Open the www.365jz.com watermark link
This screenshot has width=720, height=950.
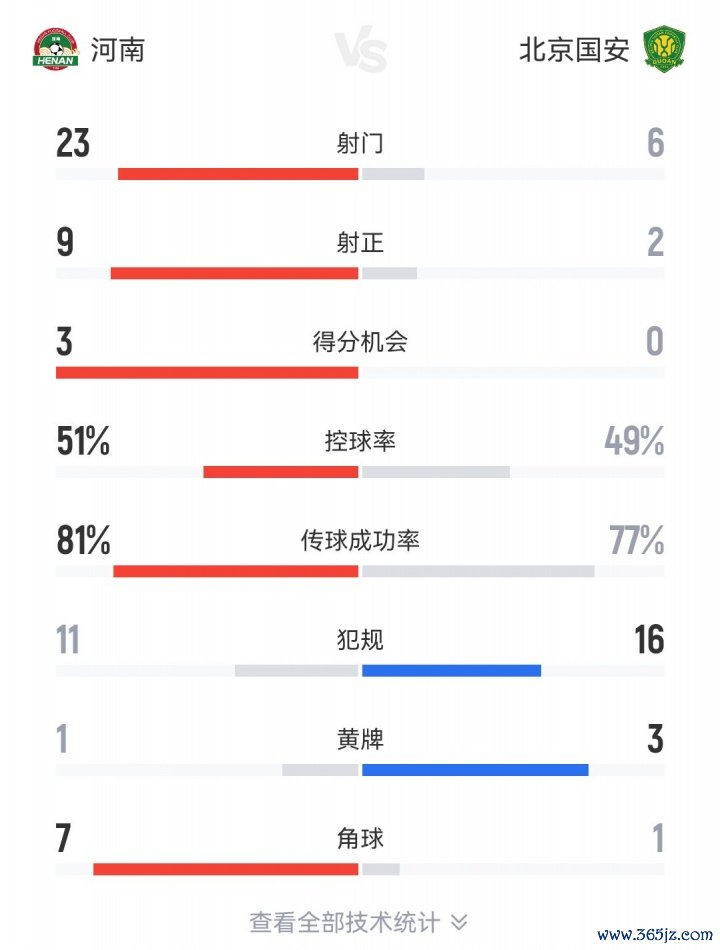[x=655, y=934]
